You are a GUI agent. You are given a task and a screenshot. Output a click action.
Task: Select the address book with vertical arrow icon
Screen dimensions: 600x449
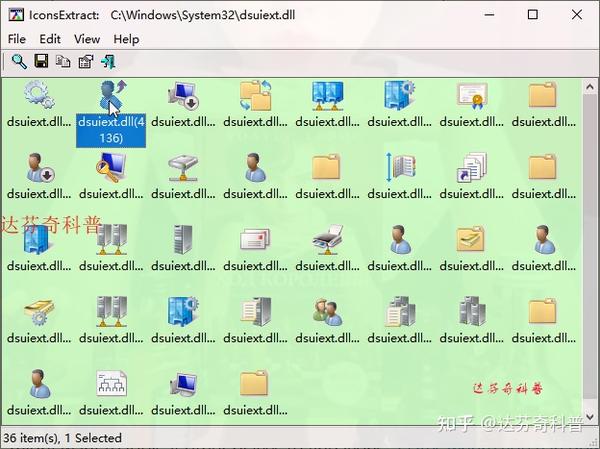tap(399, 167)
